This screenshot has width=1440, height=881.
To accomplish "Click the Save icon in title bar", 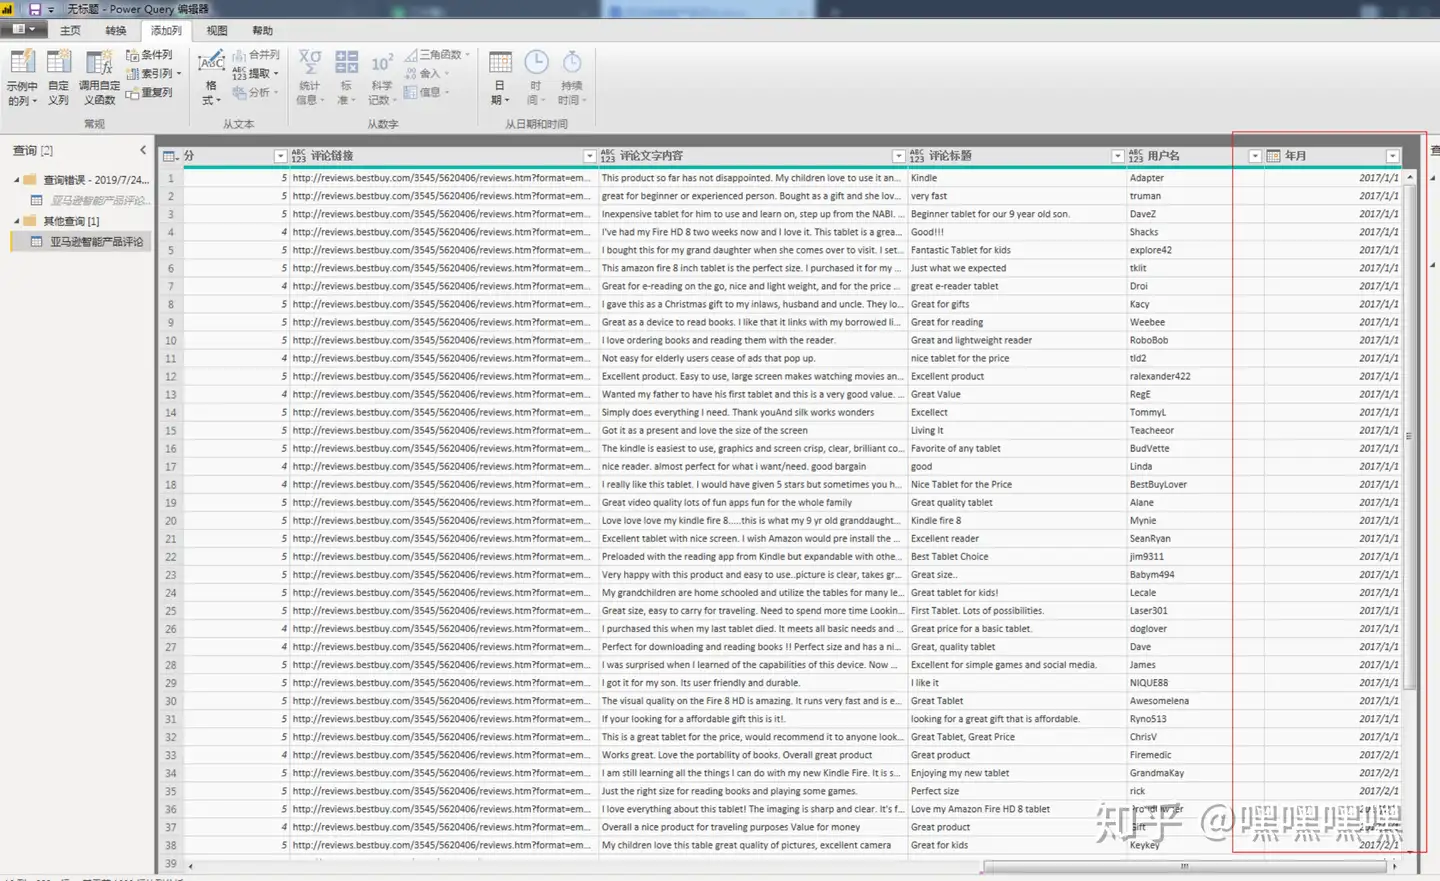I will (x=35, y=9).
